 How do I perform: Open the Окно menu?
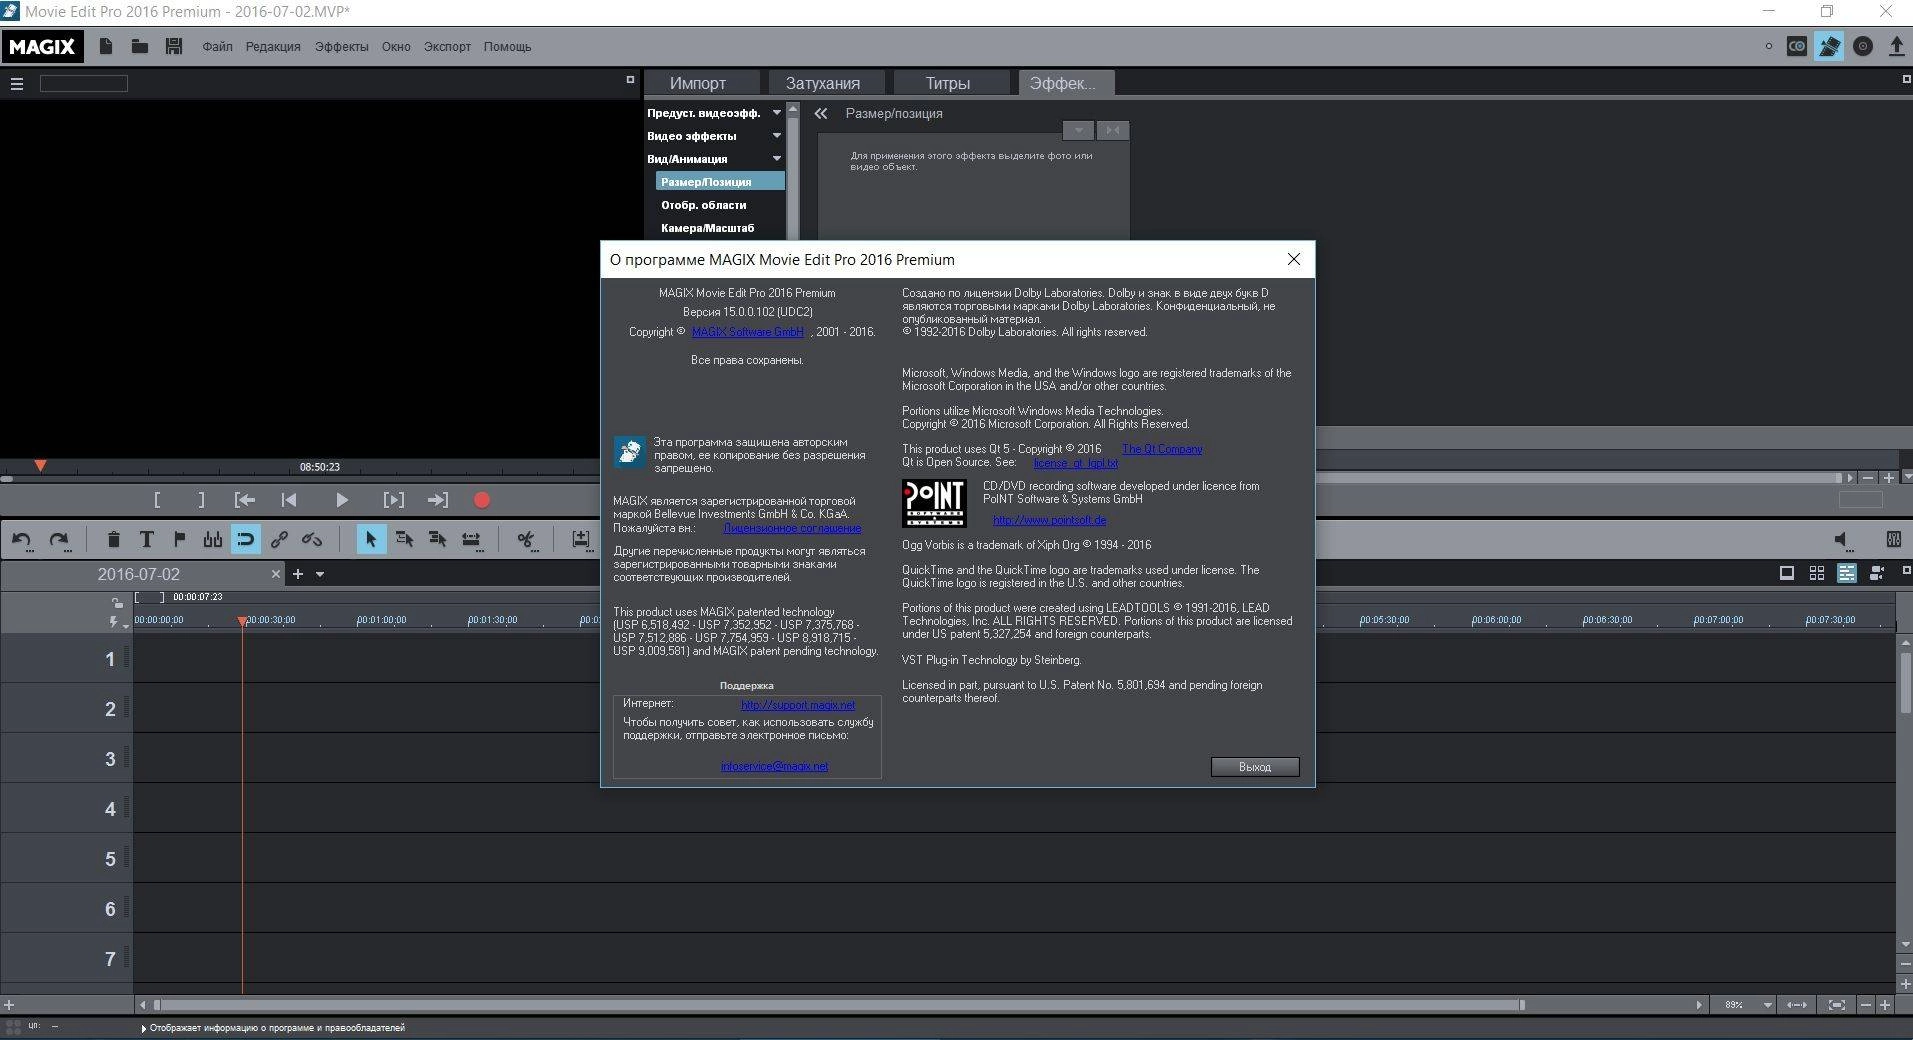pyautogui.click(x=396, y=47)
